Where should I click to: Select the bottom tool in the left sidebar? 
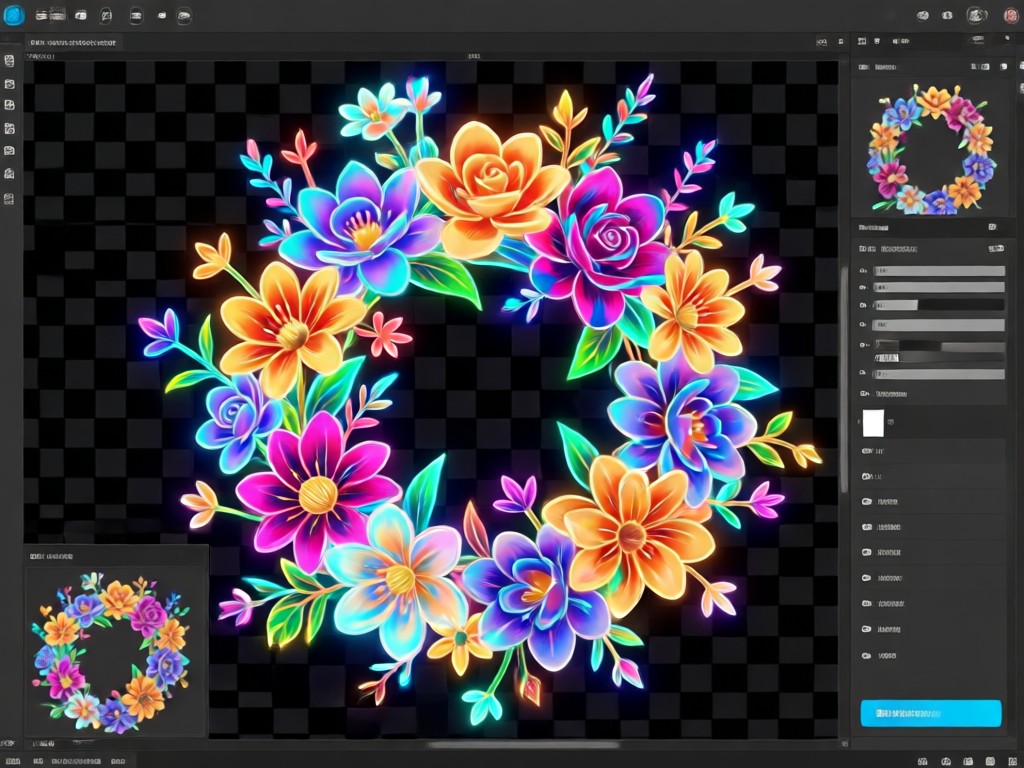(x=9, y=199)
